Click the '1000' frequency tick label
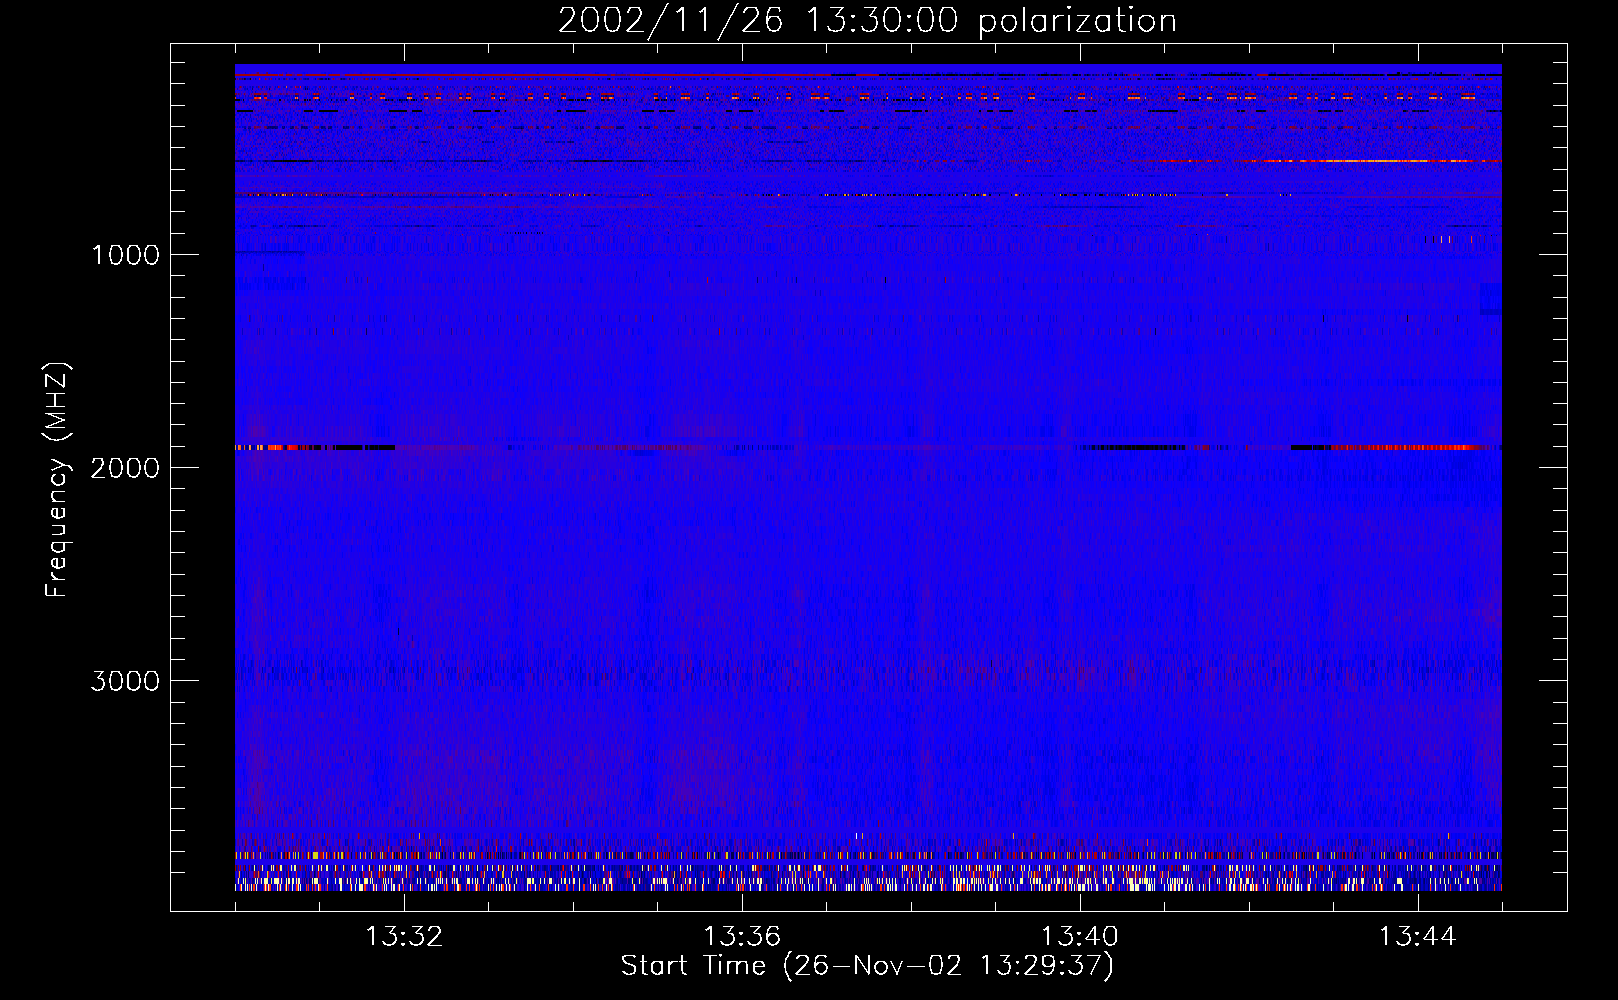Screen dimensions: 1618x1000 point(125,255)
